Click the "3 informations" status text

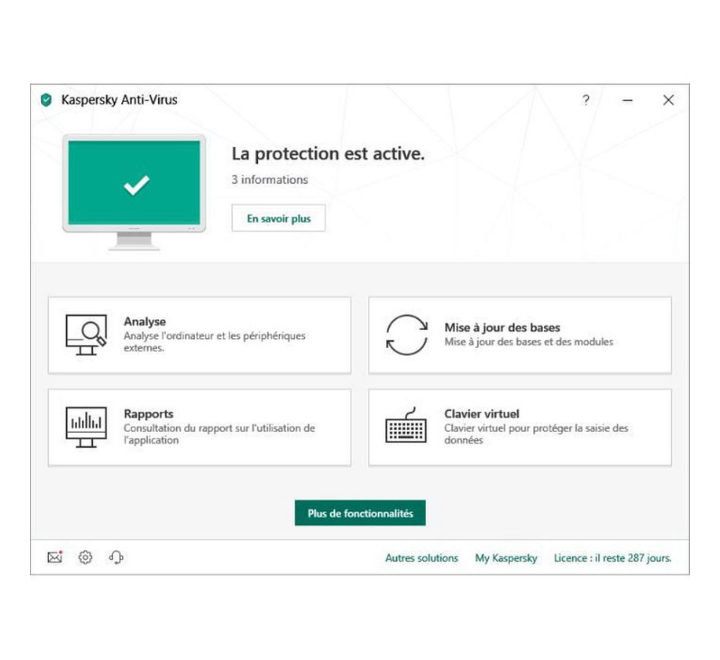coord(270,180)
